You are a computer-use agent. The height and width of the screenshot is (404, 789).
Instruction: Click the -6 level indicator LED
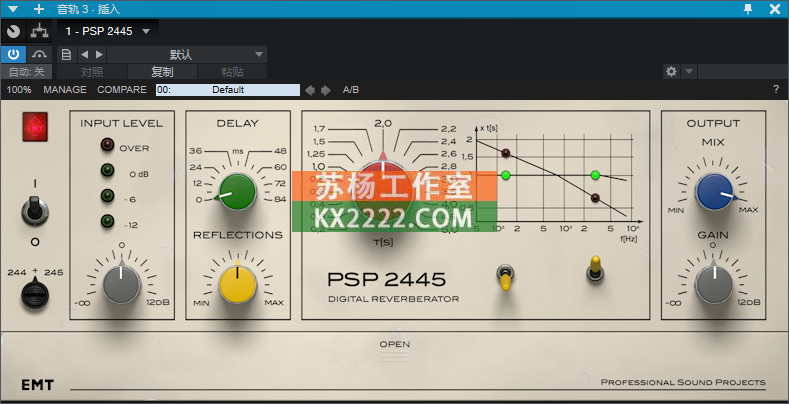point(107,196)
